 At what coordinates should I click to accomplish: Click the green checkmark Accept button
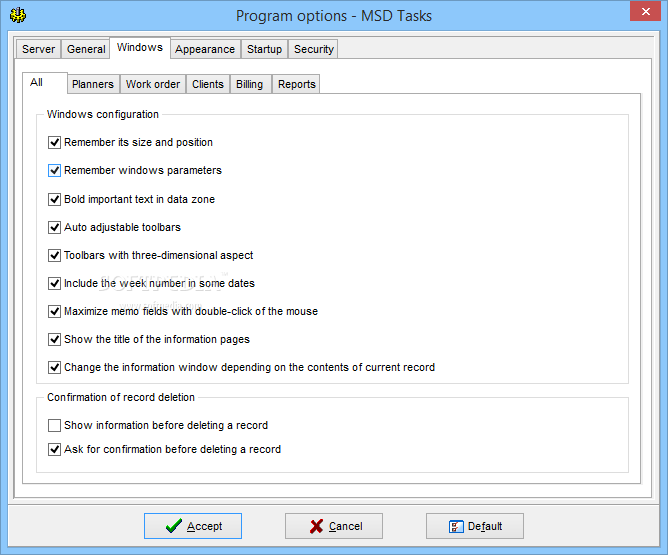tap(192, 526)
